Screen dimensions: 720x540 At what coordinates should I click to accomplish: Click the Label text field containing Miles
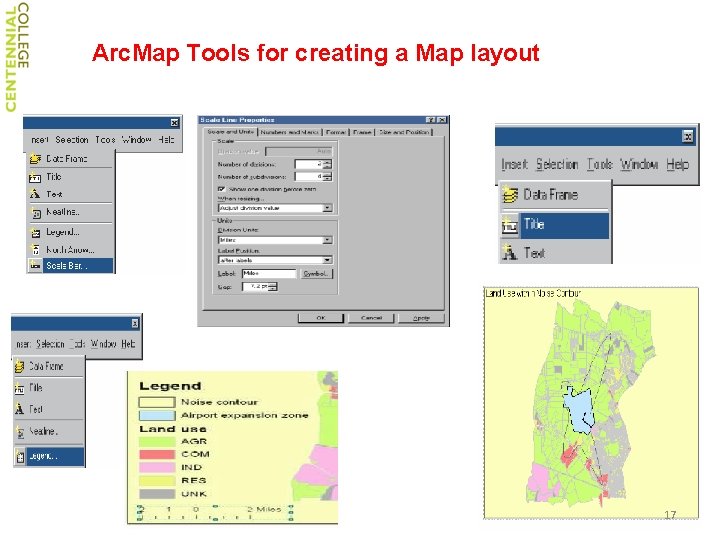(x=269, y=274)
